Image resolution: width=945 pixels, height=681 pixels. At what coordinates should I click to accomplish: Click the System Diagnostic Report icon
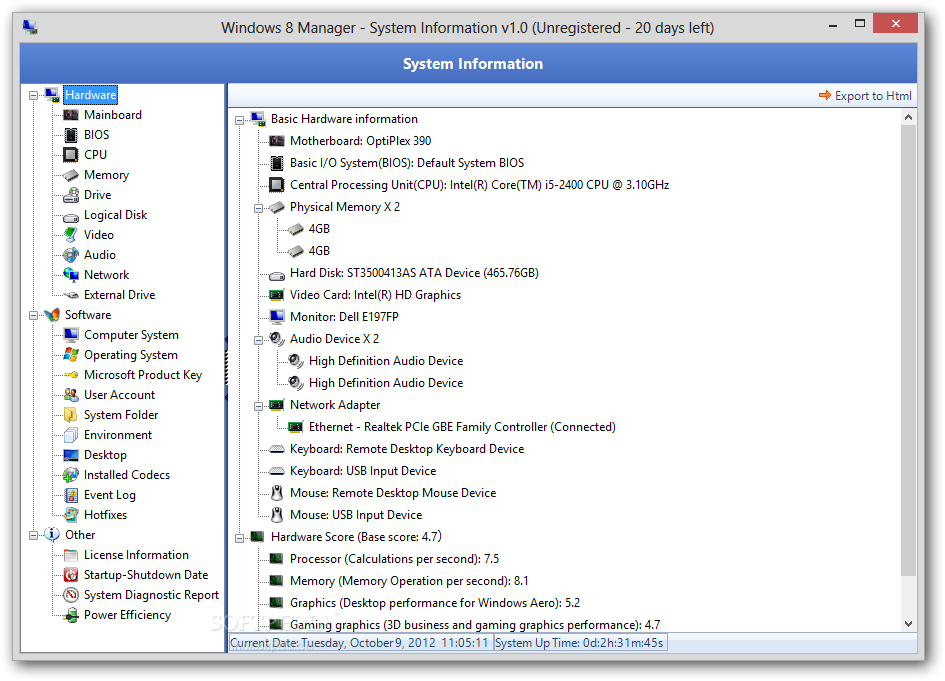tap(71, 595)
